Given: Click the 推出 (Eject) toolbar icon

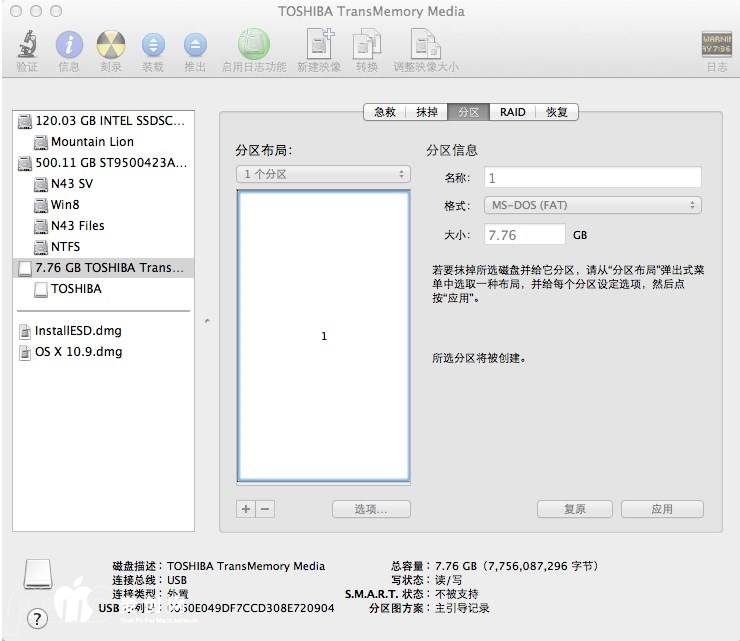Looking at the screenshot, I should 195,46.
